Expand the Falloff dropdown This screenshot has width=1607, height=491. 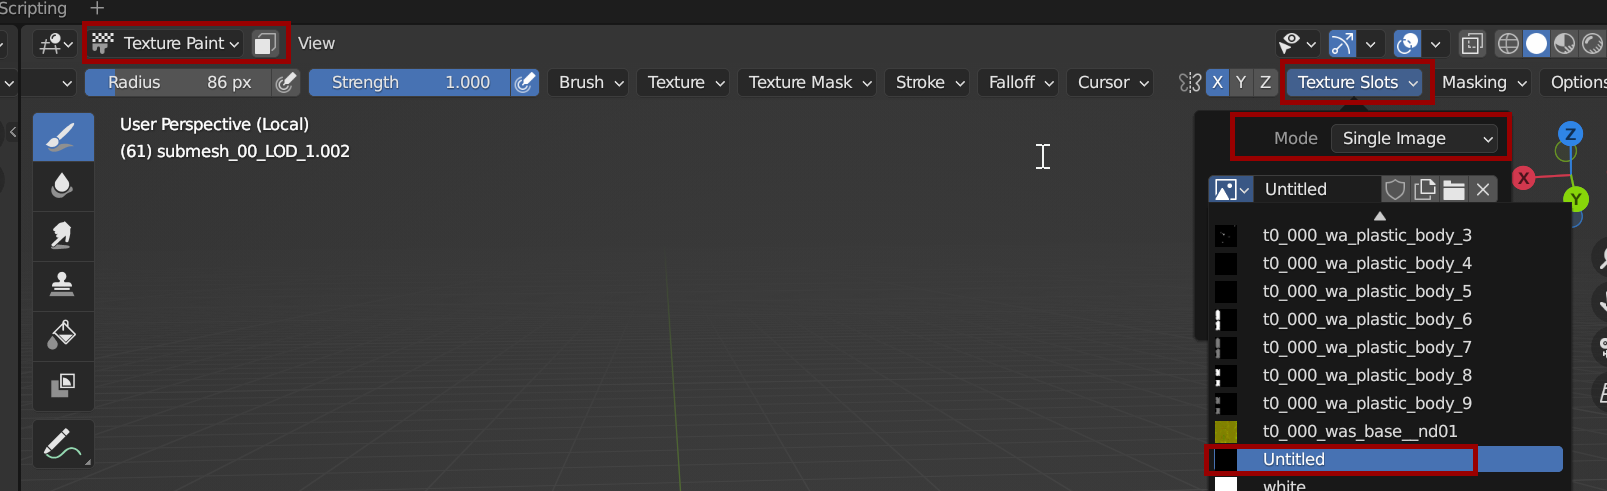(x=1021, y=82)
